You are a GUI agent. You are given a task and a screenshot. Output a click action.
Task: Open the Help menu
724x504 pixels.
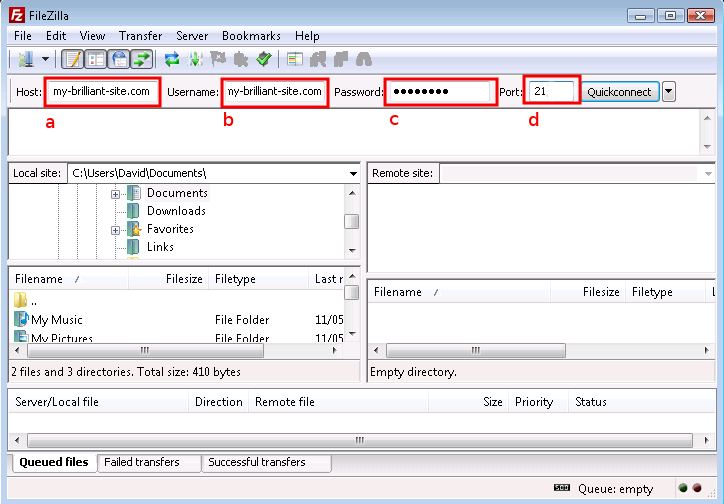tap(307, 36)
